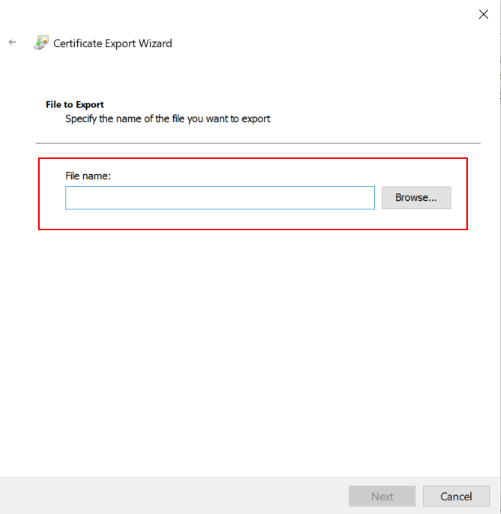Screen dimensions: 501x514
Task: Focus the File name text box
Action: tap(220, 198)
